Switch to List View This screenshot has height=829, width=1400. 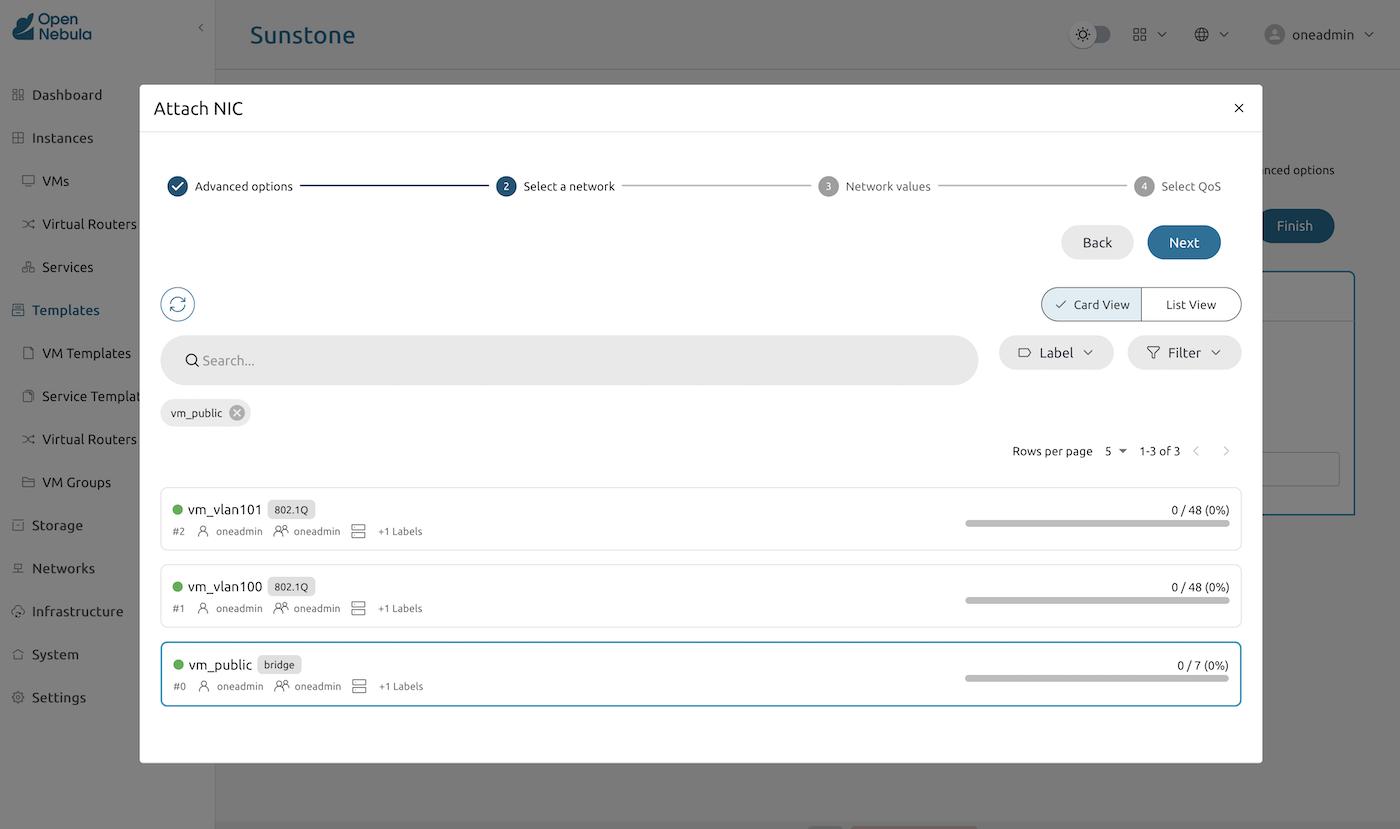point(1190,305)
